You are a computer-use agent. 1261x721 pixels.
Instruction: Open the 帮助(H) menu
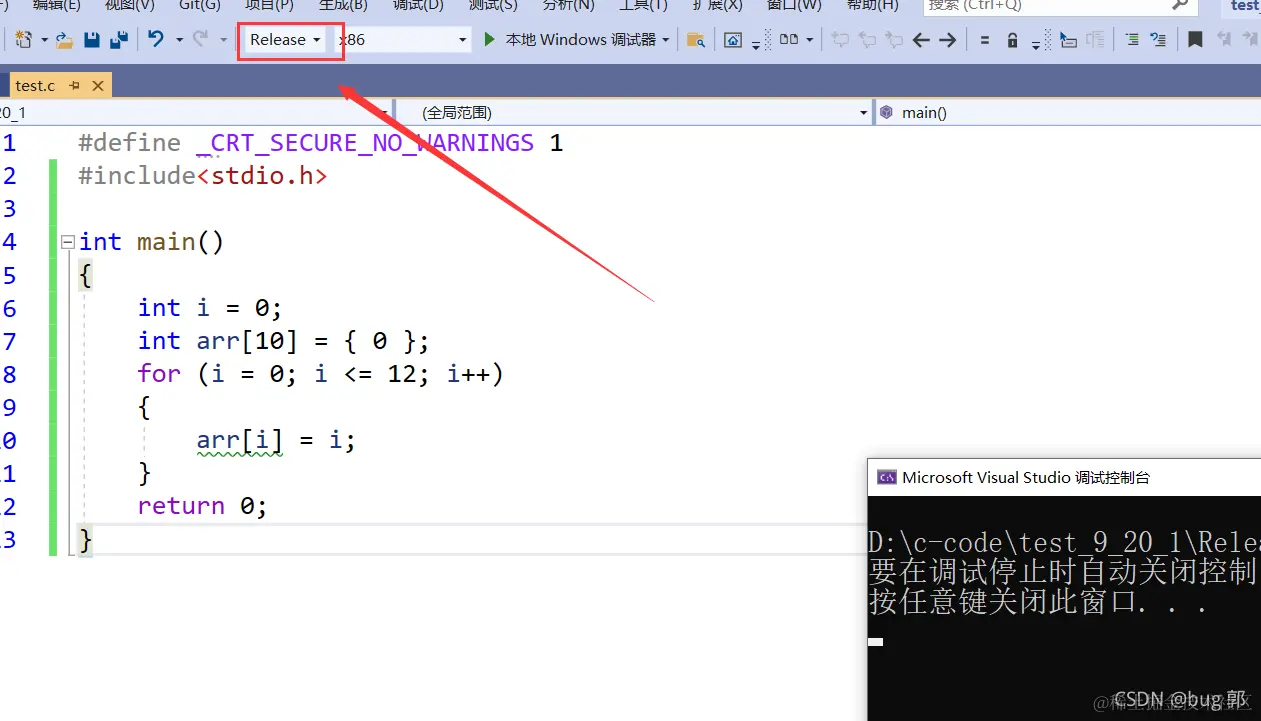click(x=872, y=5)
